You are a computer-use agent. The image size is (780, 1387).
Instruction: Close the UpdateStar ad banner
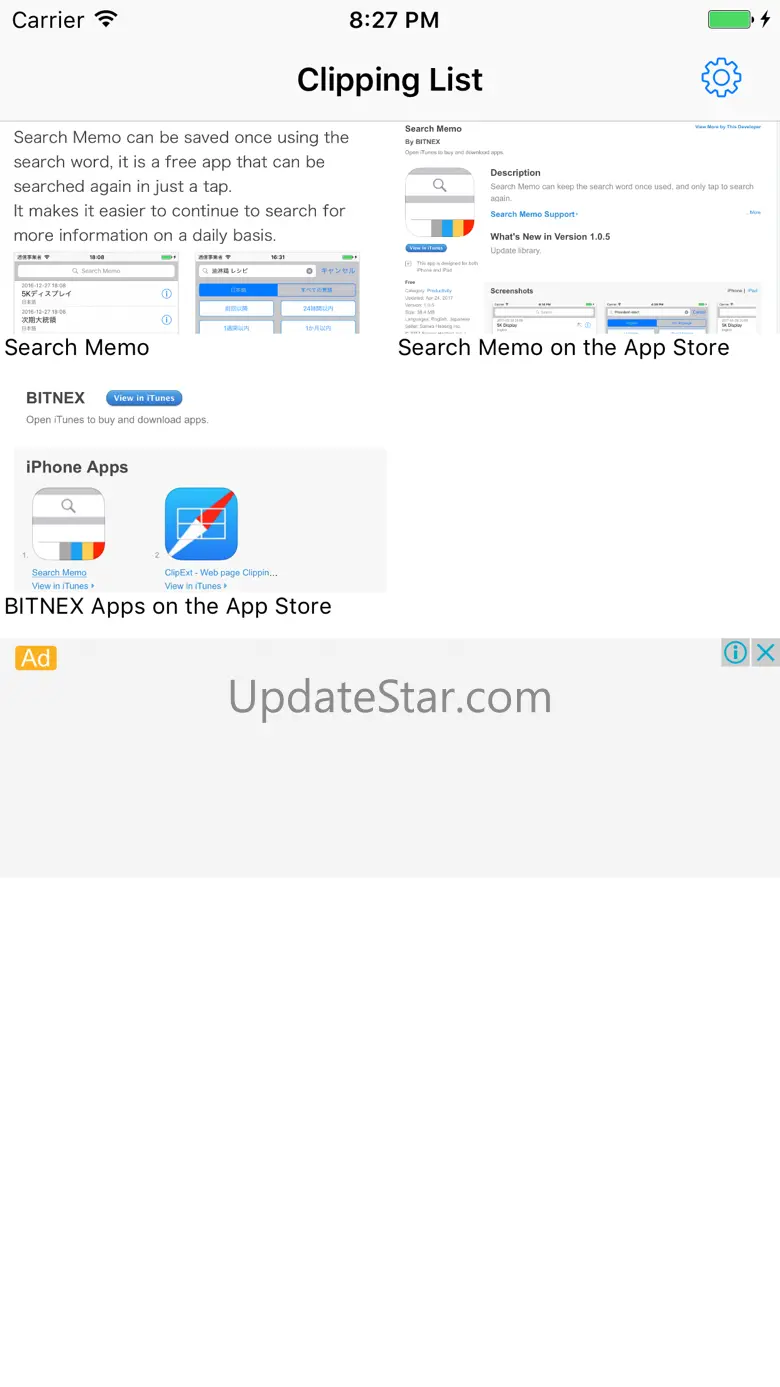[765, 653]
